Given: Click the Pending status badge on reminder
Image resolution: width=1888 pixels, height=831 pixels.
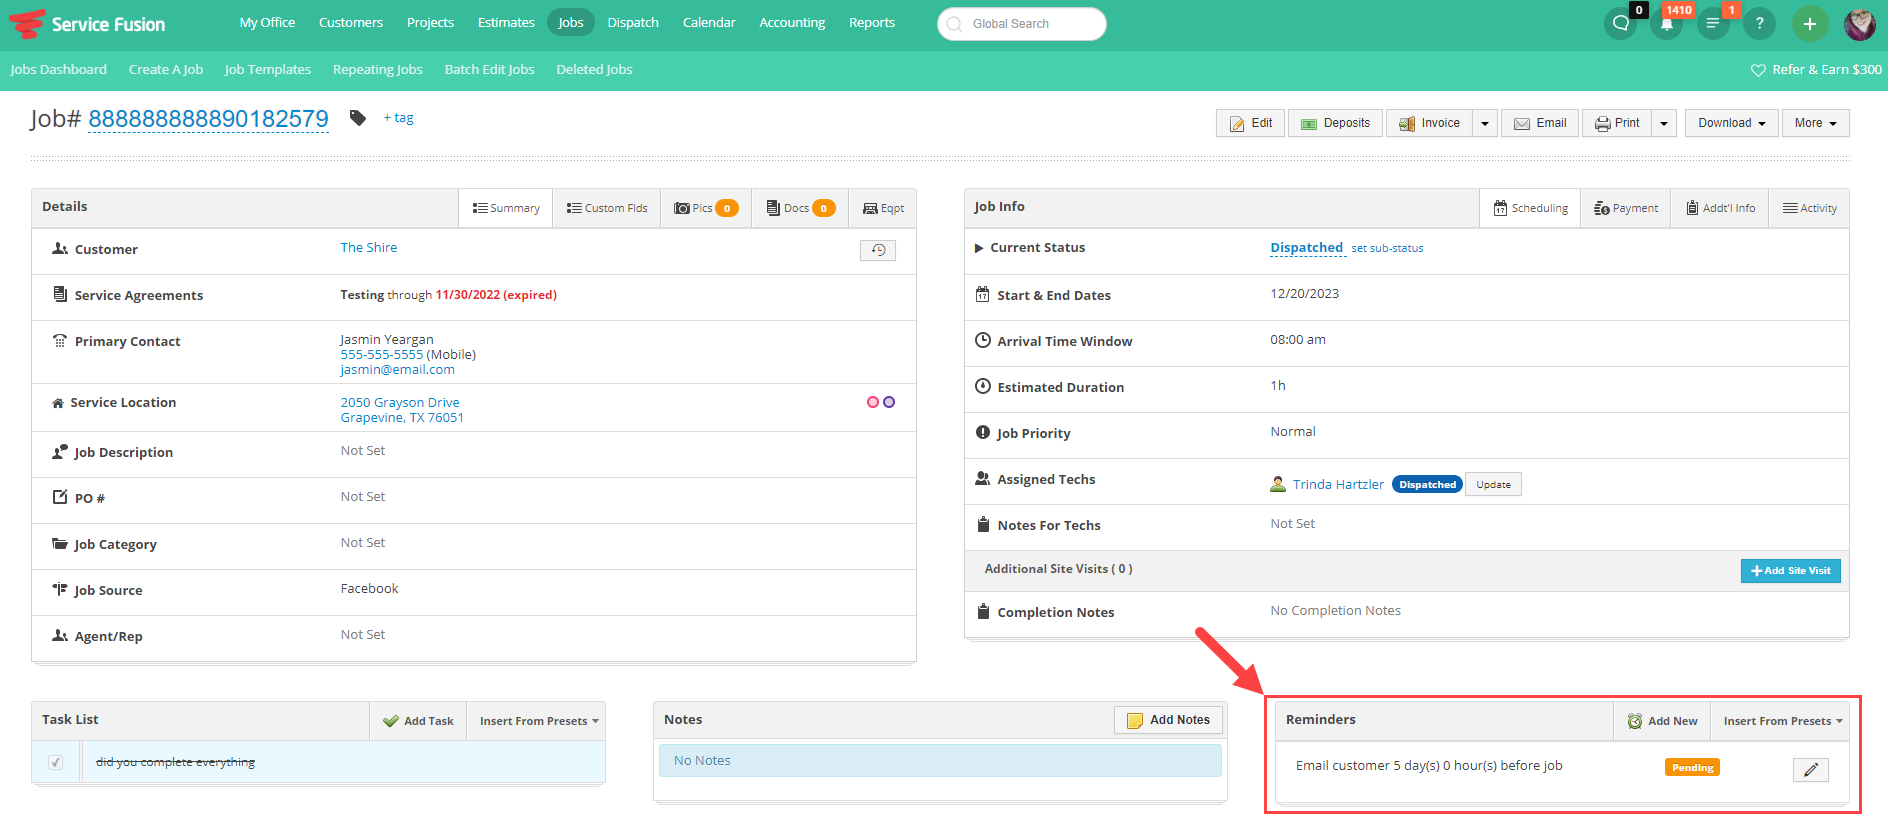Looking at the screenshot, I should coord(1692,768).
